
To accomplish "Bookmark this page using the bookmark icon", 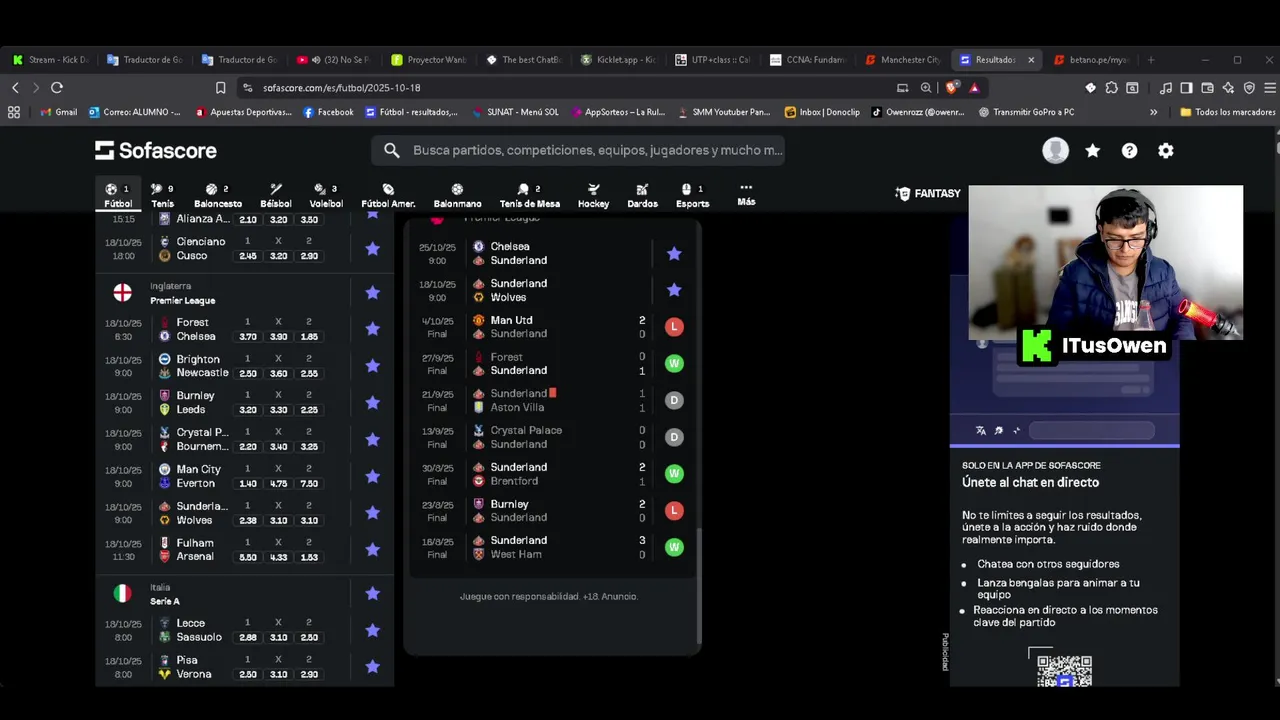I will 221,88.
